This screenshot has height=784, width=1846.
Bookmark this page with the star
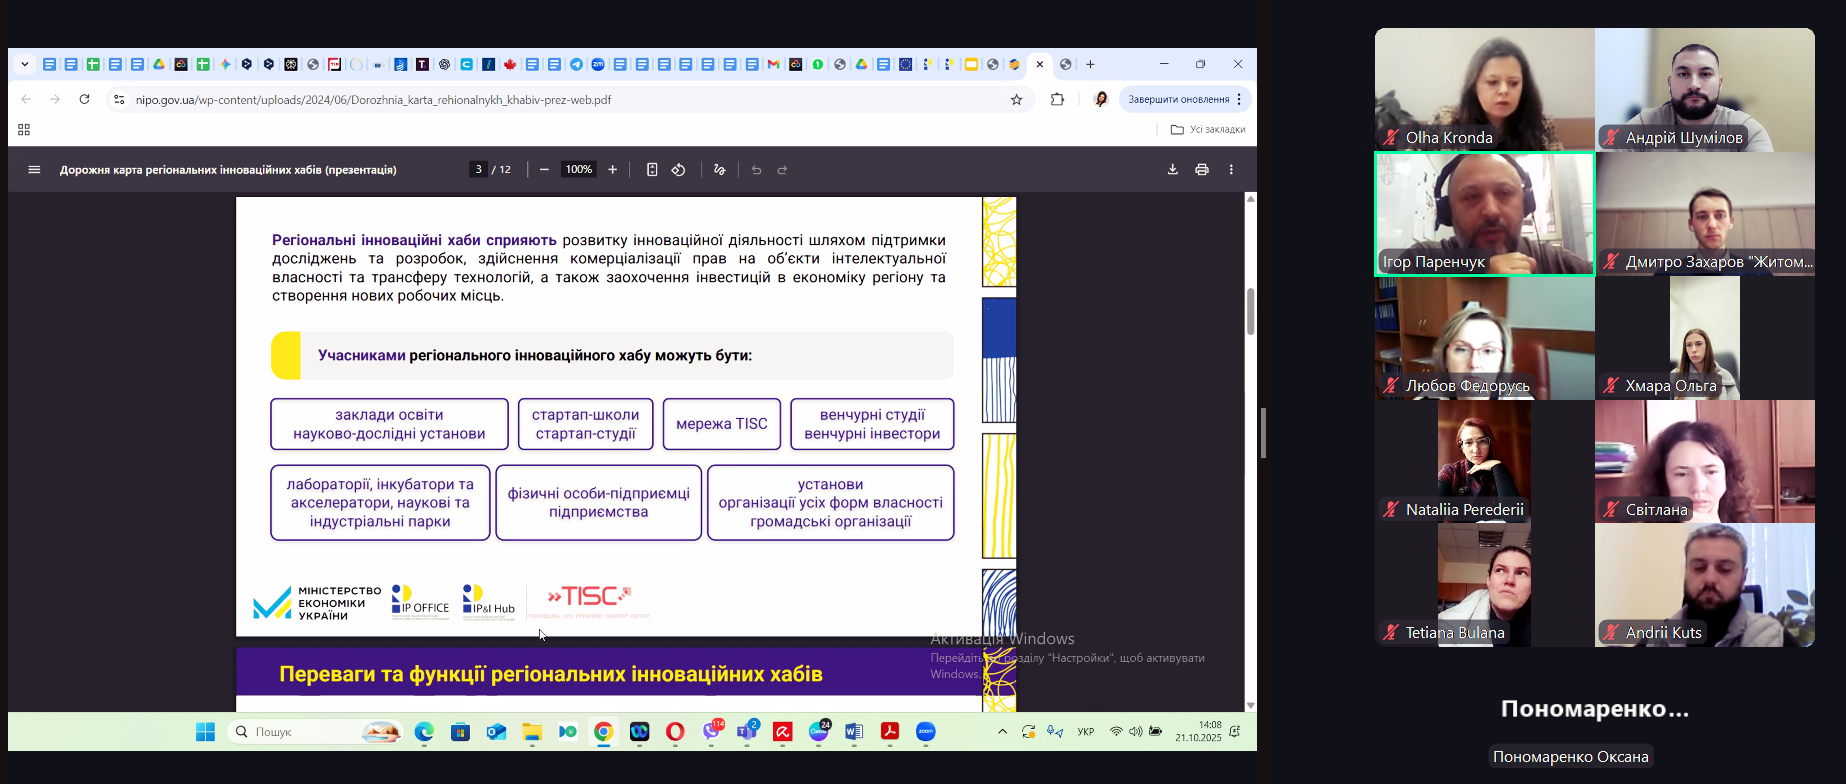click(x=1016, y=100)
